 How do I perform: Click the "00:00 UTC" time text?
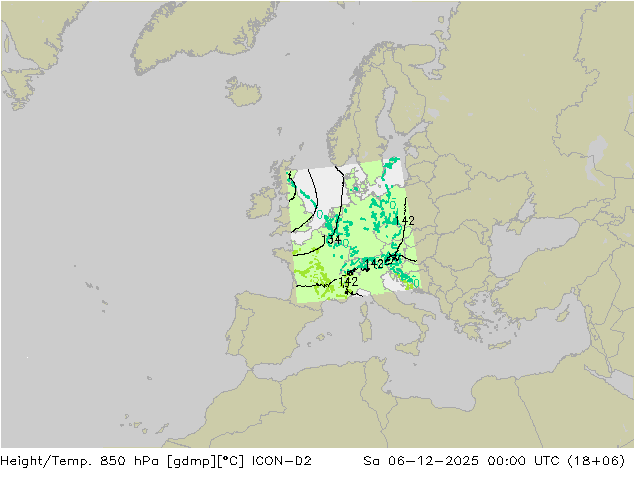[524, 460]
